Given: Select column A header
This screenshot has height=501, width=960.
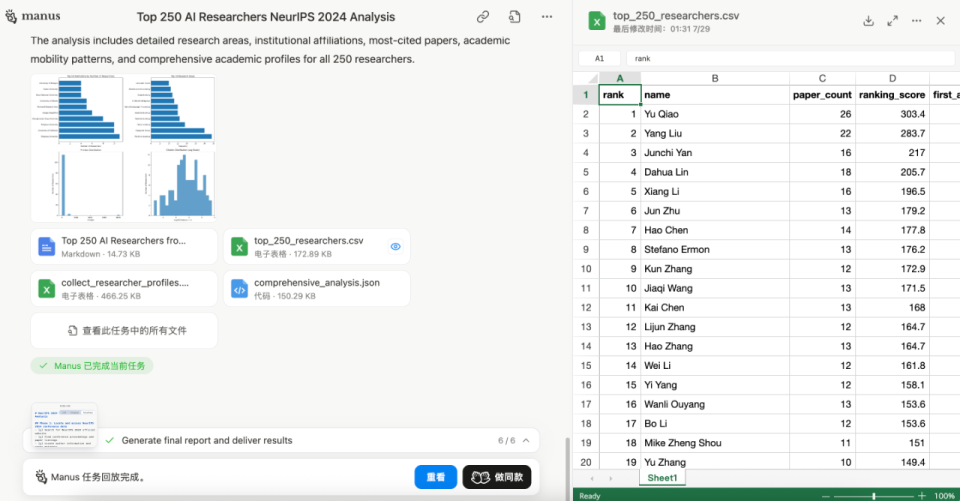Looking at the screenshot, I should [x=620, y=78].
